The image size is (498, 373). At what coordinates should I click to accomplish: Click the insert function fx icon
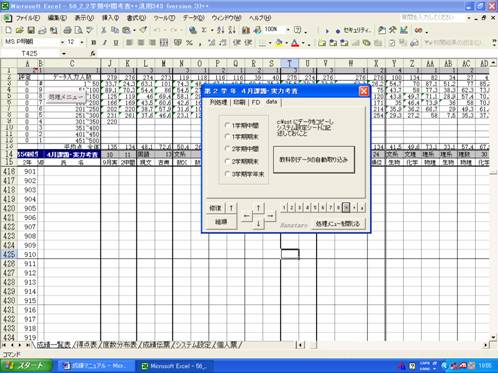tap(93, 53)
